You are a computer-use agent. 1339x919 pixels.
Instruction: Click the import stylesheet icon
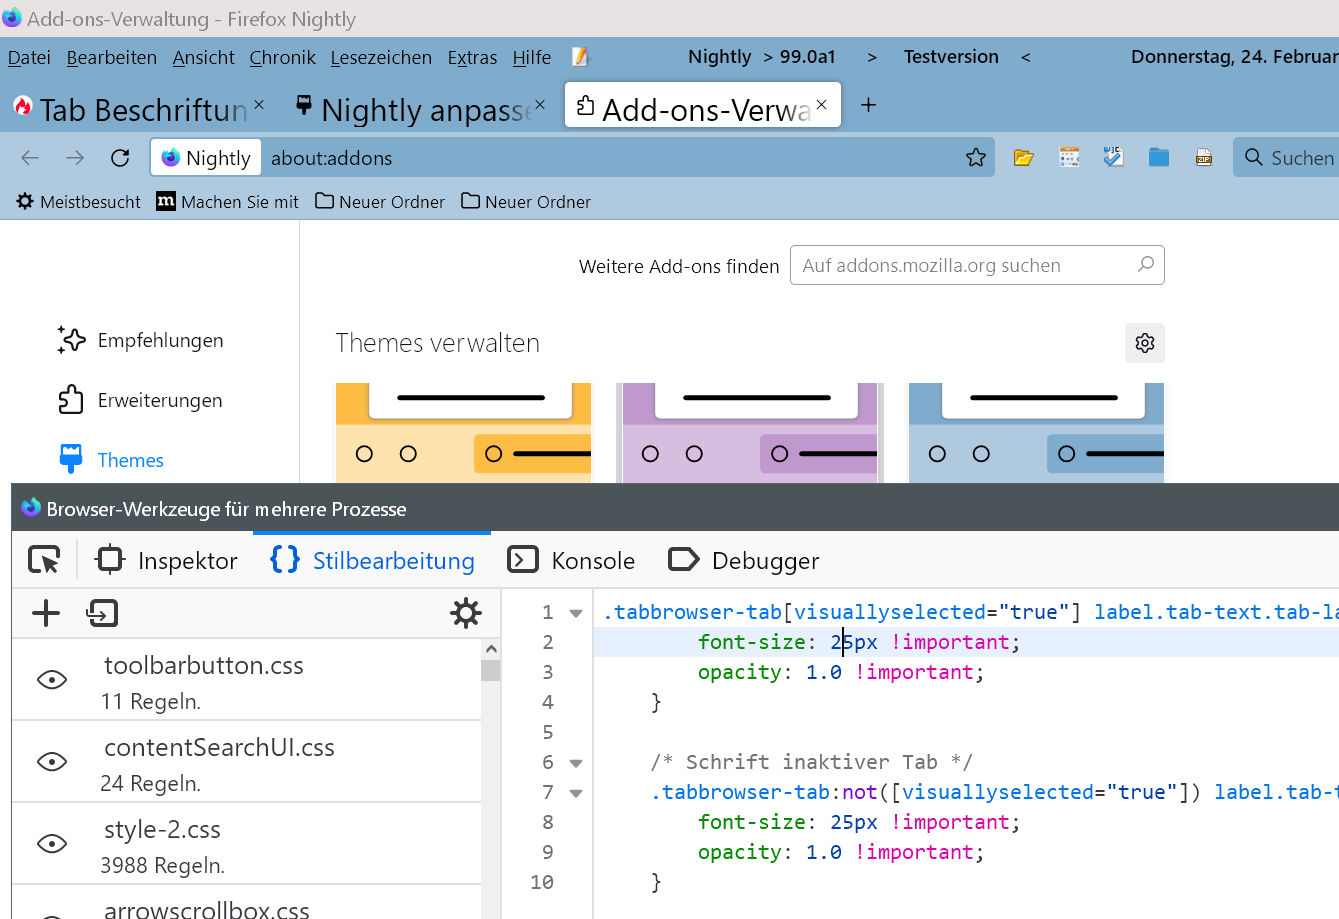[x=102, y=613]
